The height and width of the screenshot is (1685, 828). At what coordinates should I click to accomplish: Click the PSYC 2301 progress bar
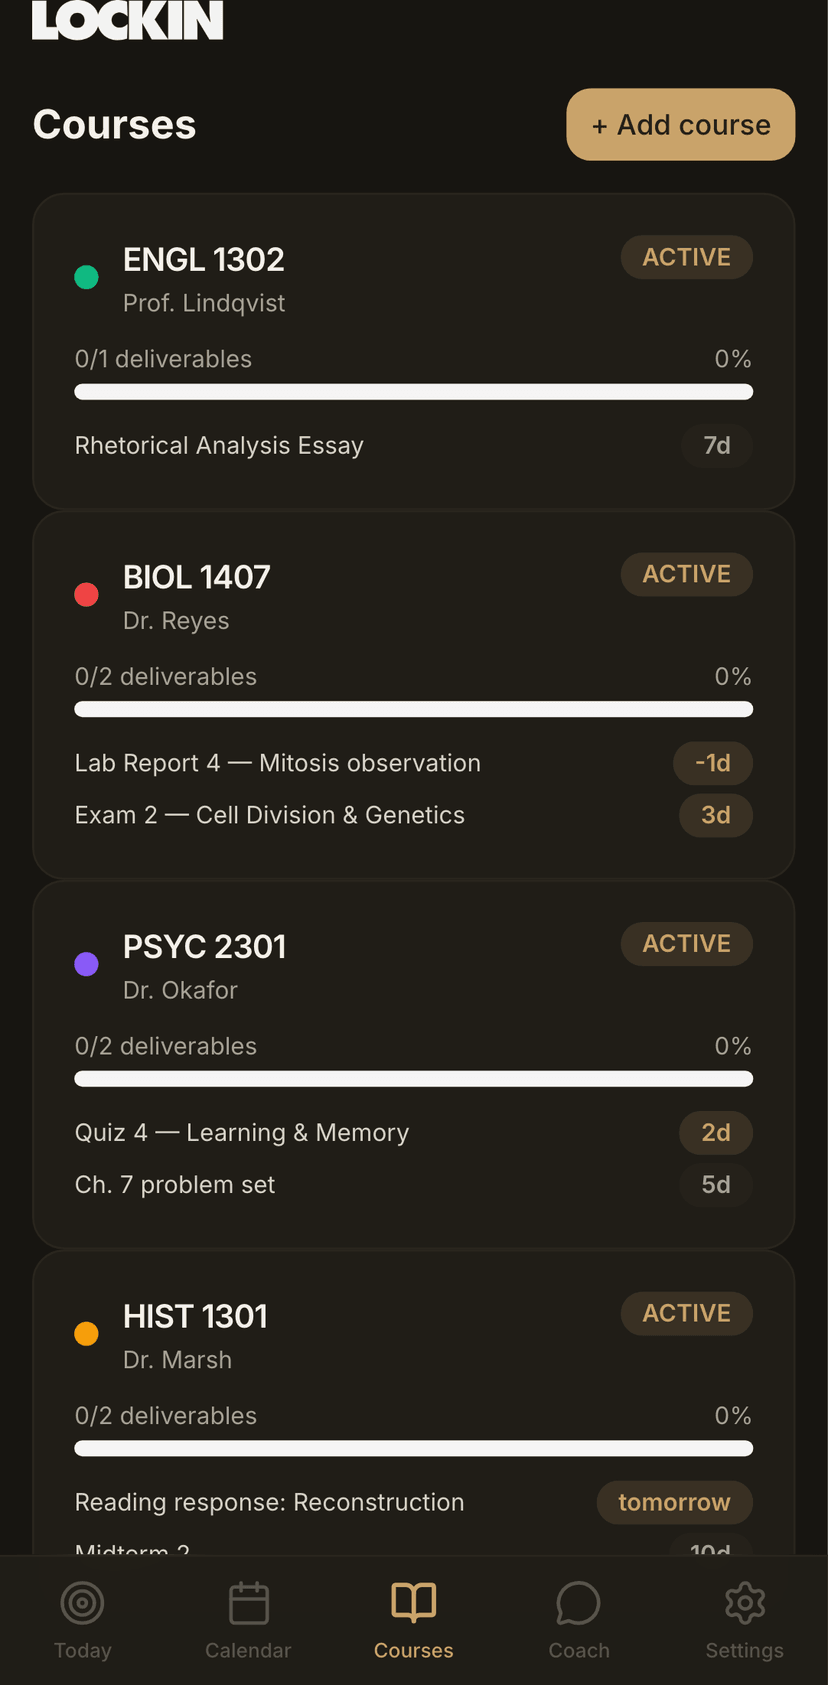(414, 1079)
